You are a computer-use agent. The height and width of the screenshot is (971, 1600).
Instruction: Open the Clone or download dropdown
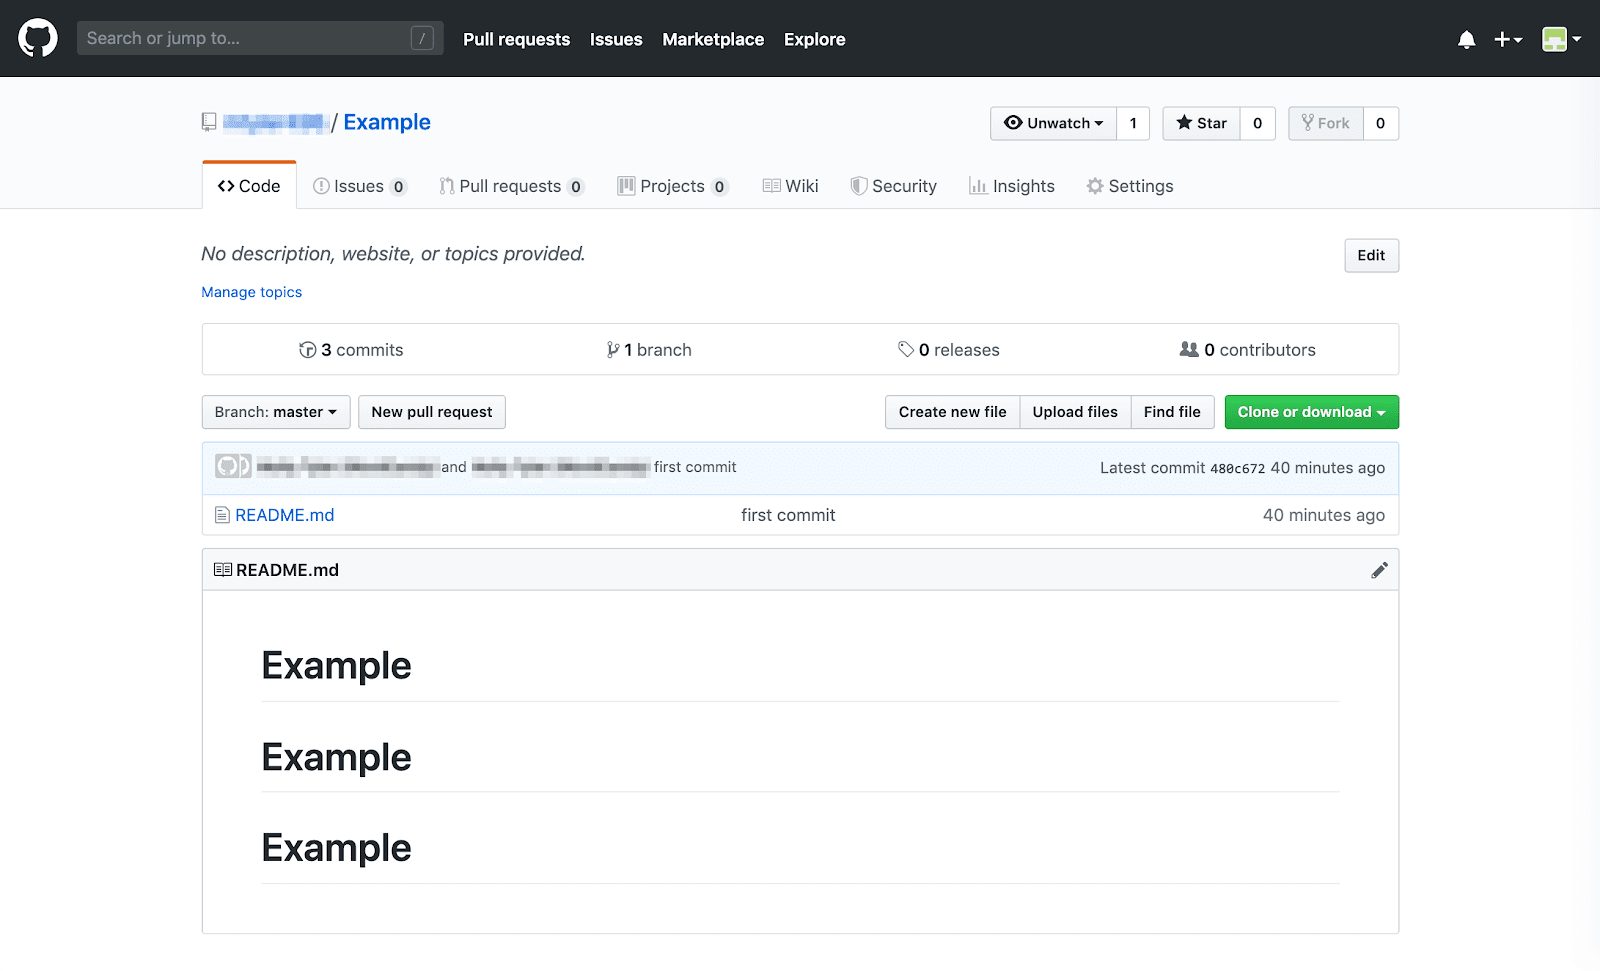(1310, 411)
